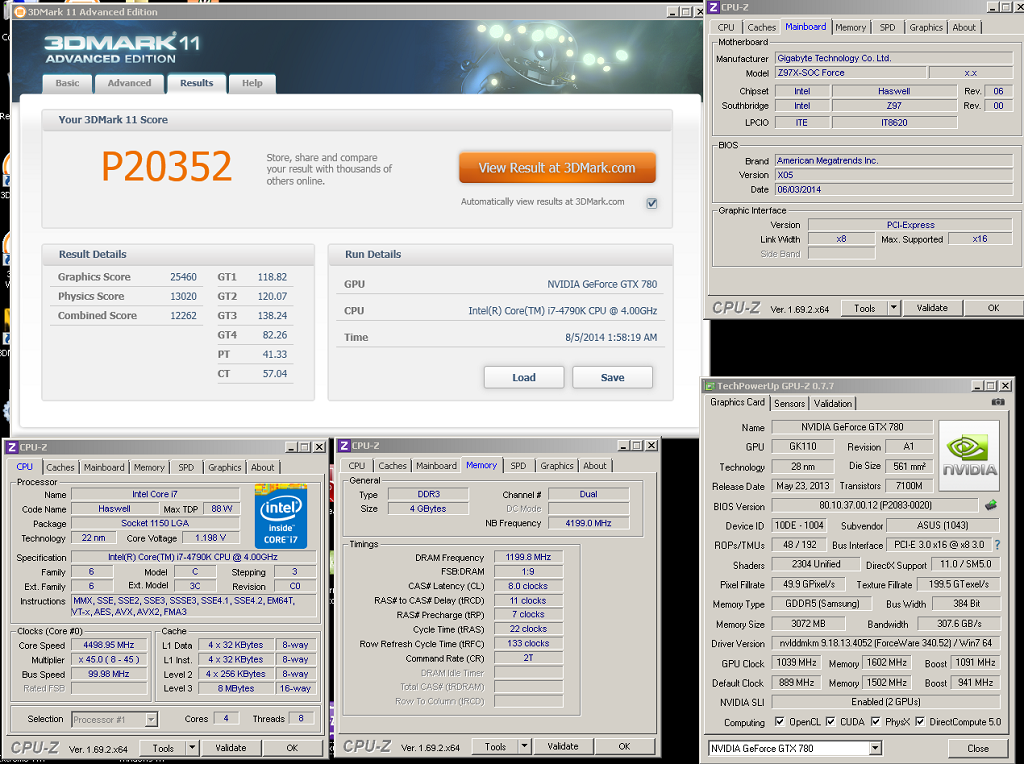Open About tab in CPU-Z Memory window
Screen dimensions: 1024x764
(594, 466)
